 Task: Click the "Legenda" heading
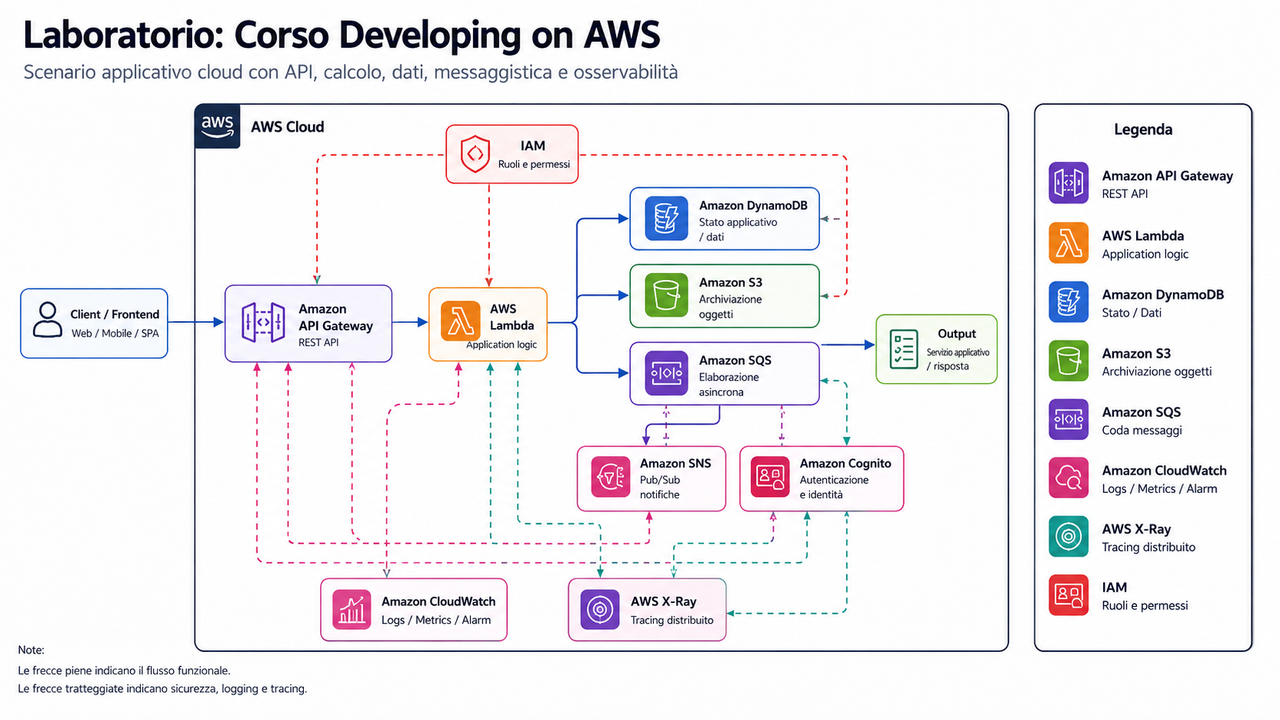[1143, 129]
